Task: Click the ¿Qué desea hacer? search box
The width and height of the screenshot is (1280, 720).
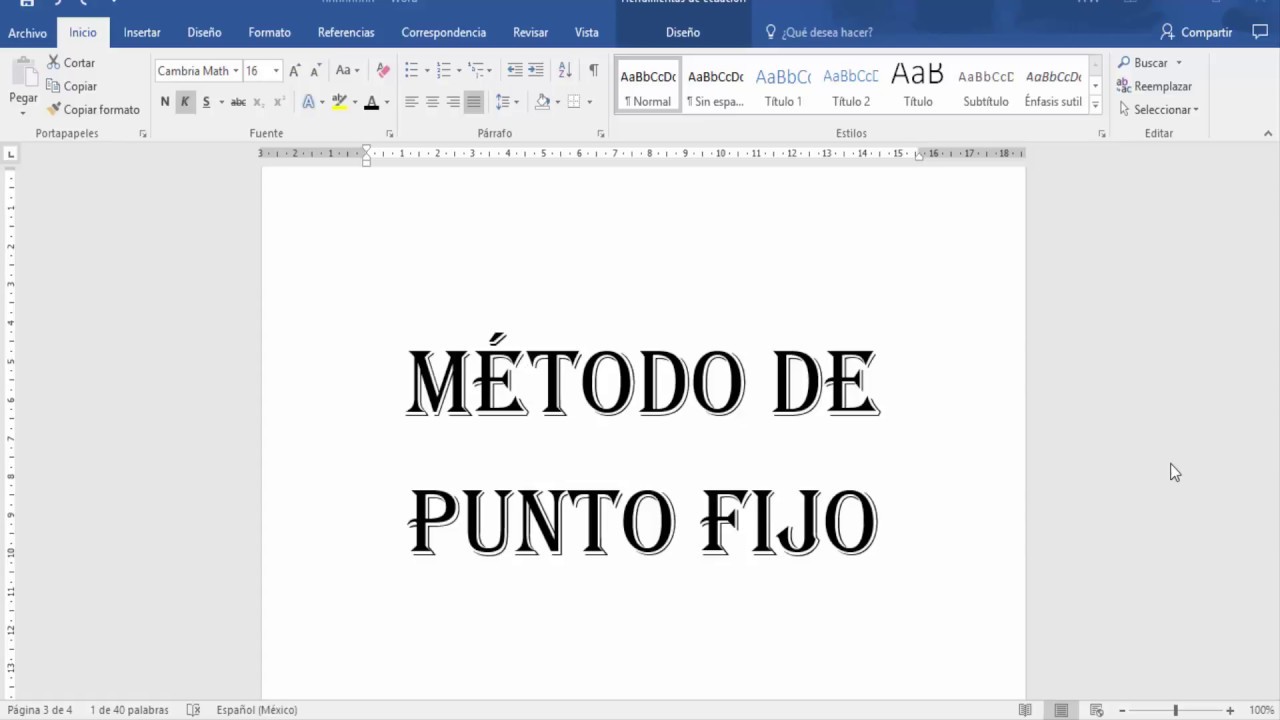Action: pos(819,32)
